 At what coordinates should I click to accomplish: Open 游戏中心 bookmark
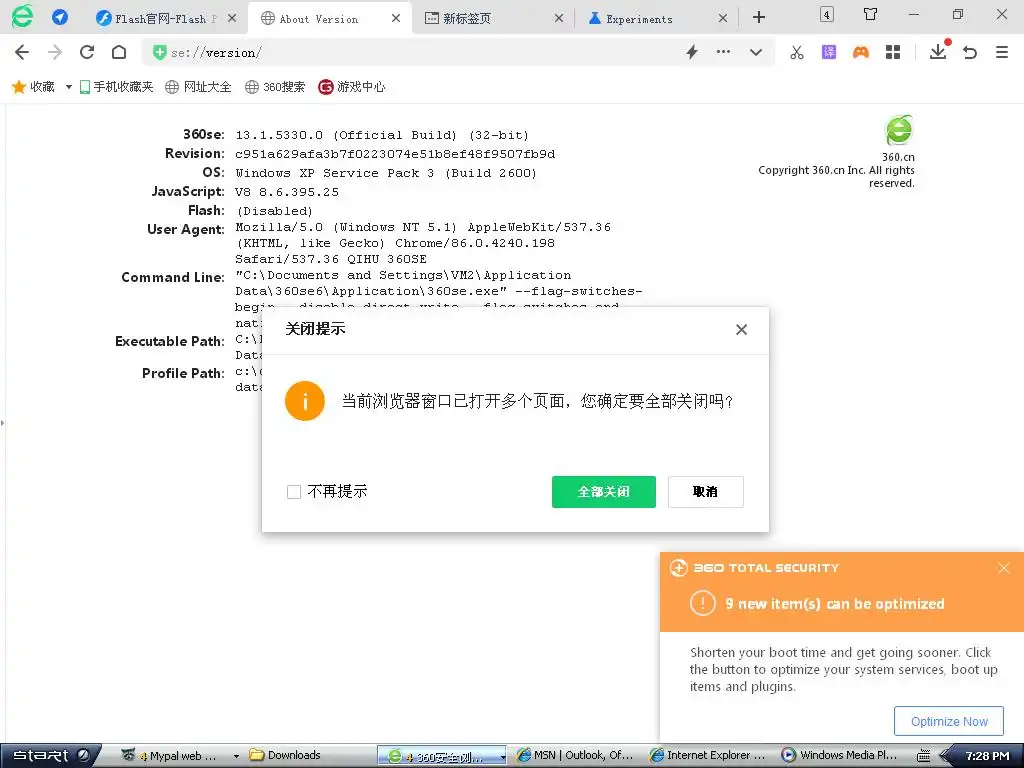(351, 87)
